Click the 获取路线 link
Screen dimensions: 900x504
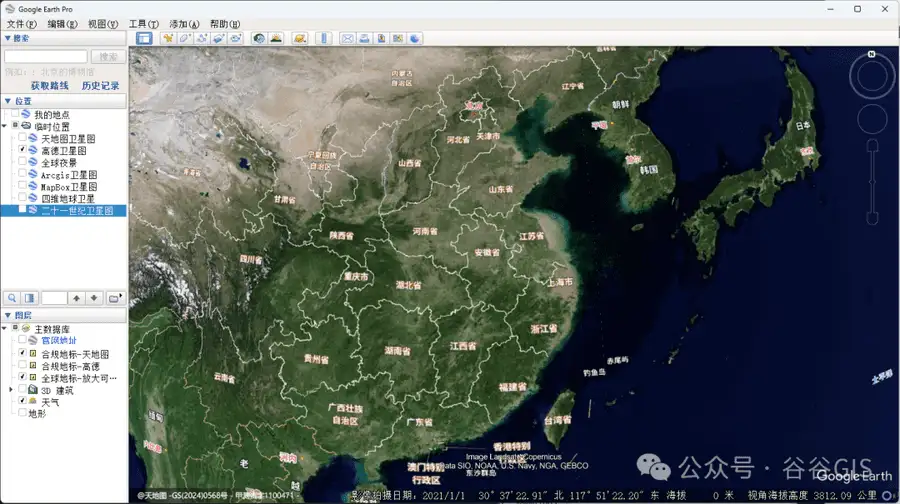(49, 86)
